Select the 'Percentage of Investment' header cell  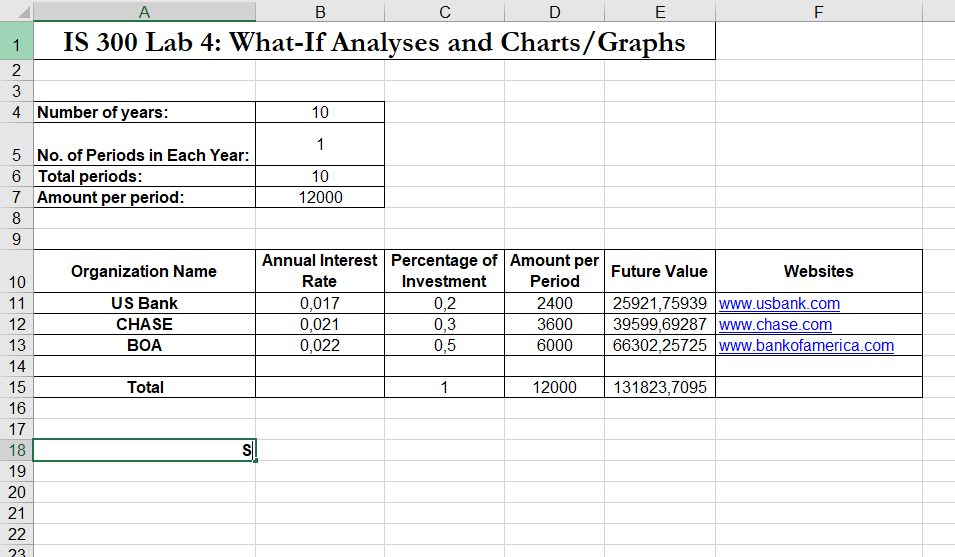pos(445,271)
